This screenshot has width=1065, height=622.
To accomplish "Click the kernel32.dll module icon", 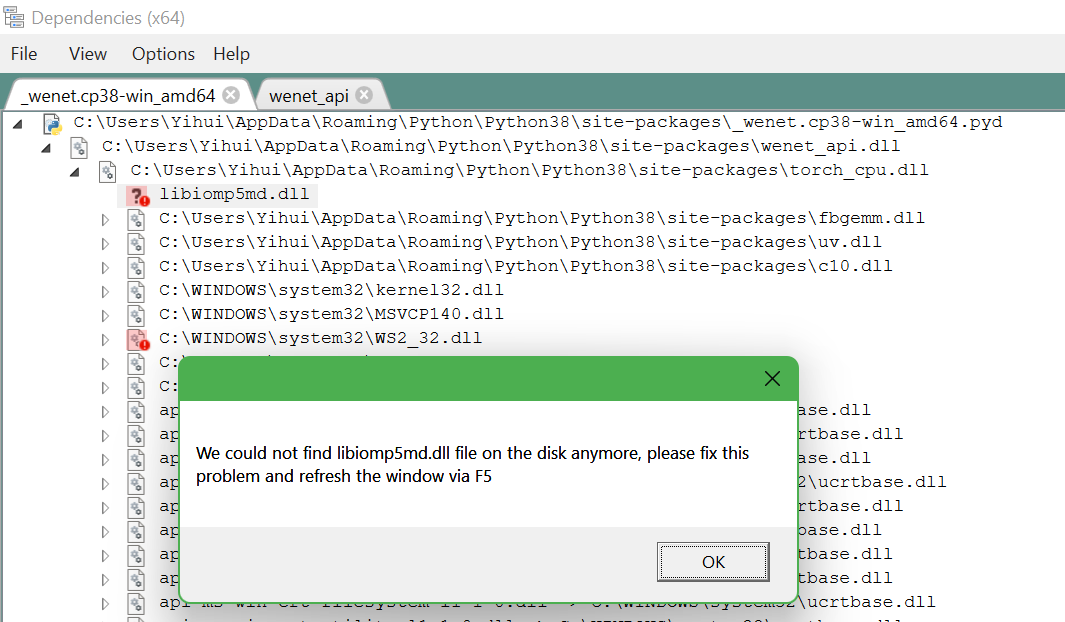I will click(x=135, y=291).
